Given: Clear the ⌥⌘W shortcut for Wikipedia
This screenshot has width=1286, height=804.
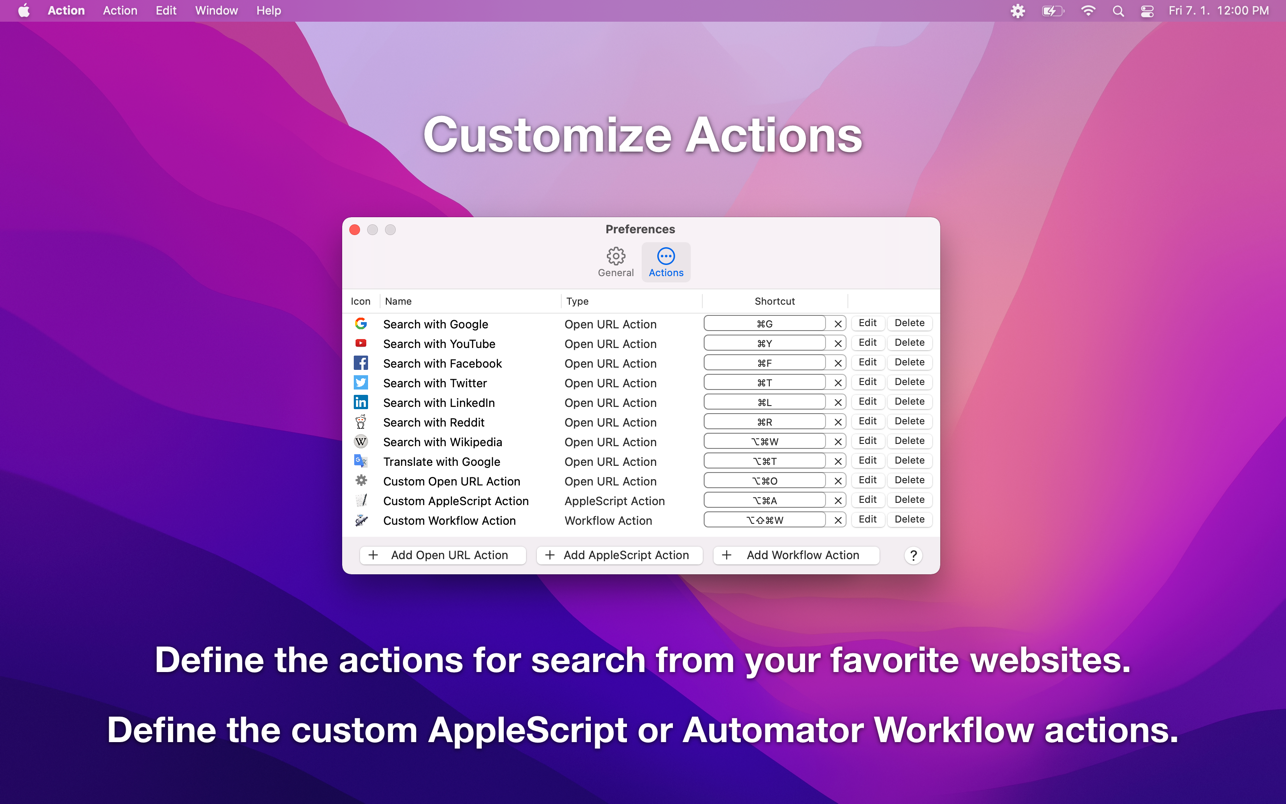Looking at the screenshot, I should point(838,442).
